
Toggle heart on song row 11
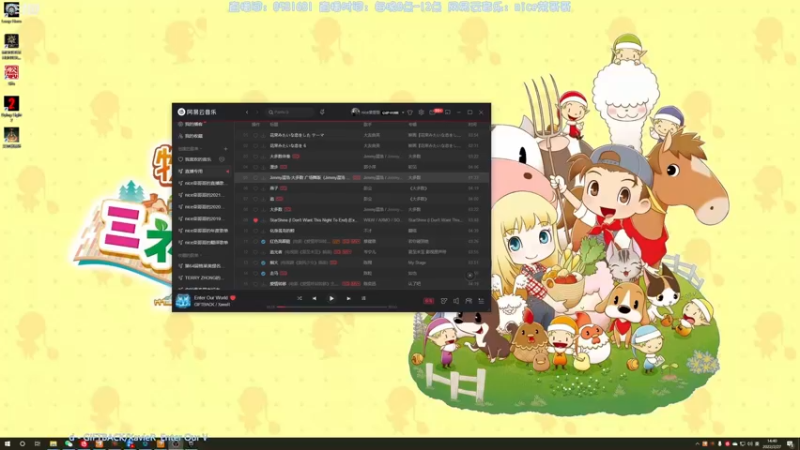(256, 241)
